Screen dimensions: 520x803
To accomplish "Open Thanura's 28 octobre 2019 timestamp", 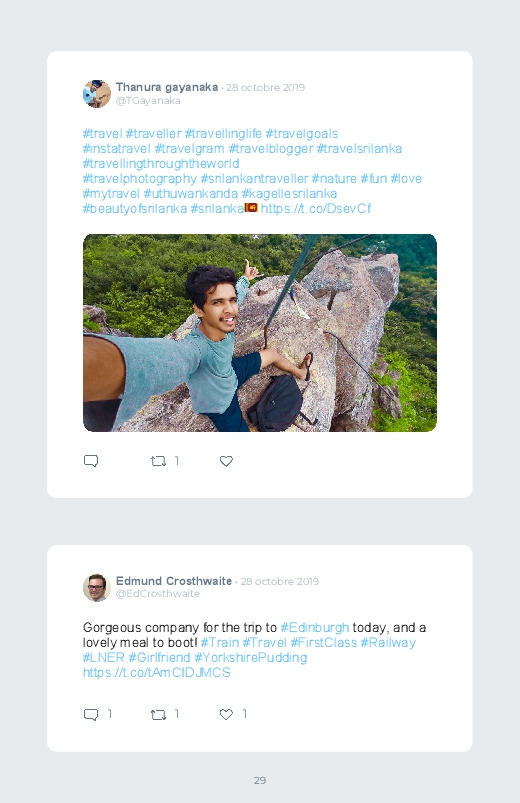I will coord(265,88).
